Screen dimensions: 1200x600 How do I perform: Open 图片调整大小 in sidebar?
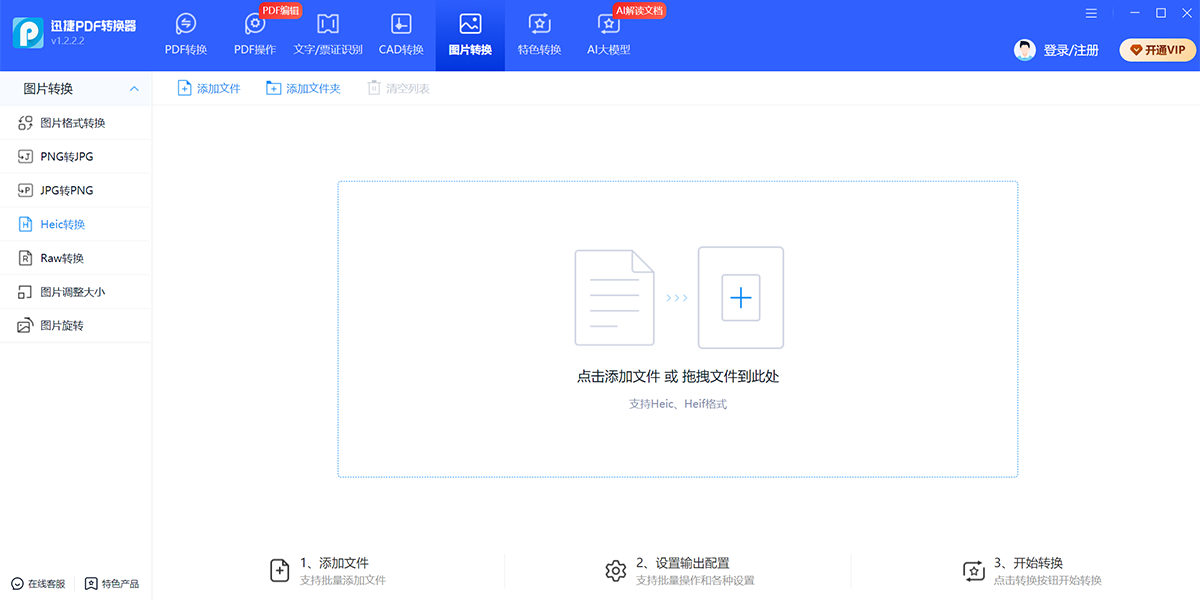pos(72,292)
